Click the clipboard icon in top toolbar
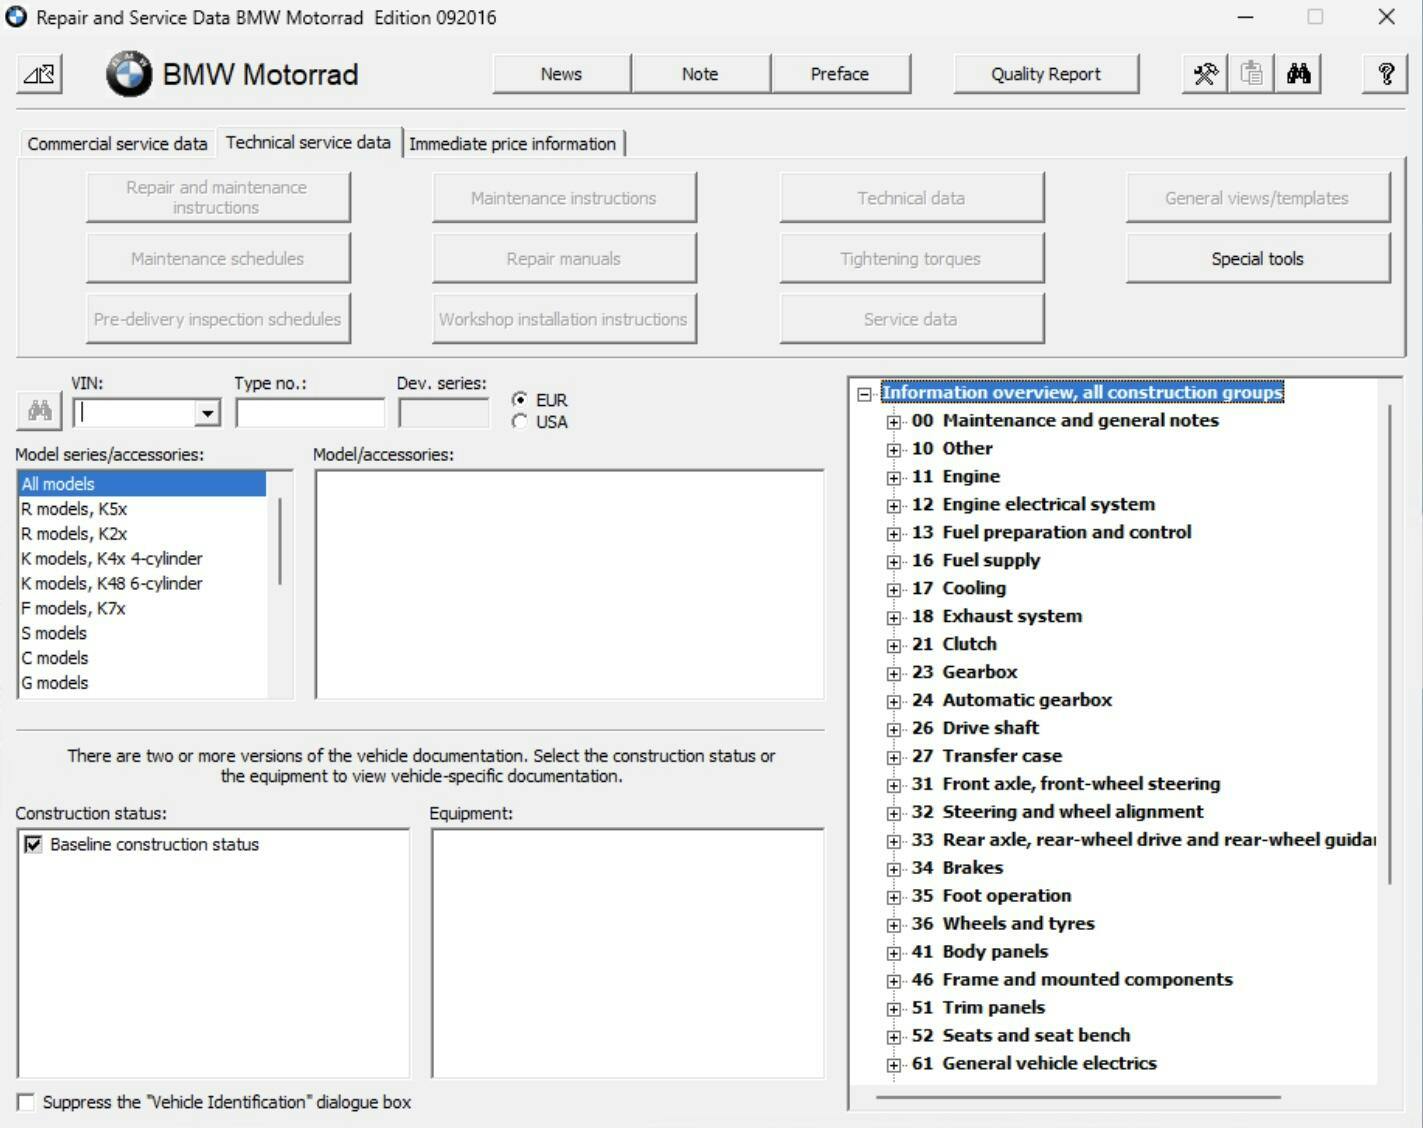Viewport: 1423px width, 1128px height. coord(1251,74)
